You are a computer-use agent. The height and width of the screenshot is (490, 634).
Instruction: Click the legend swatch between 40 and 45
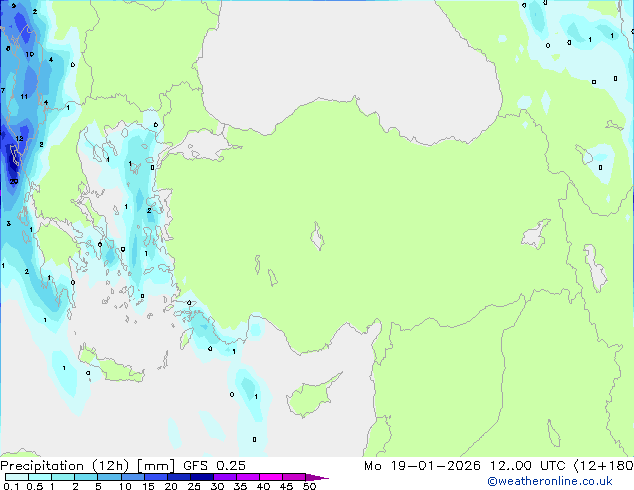point(271,477)
